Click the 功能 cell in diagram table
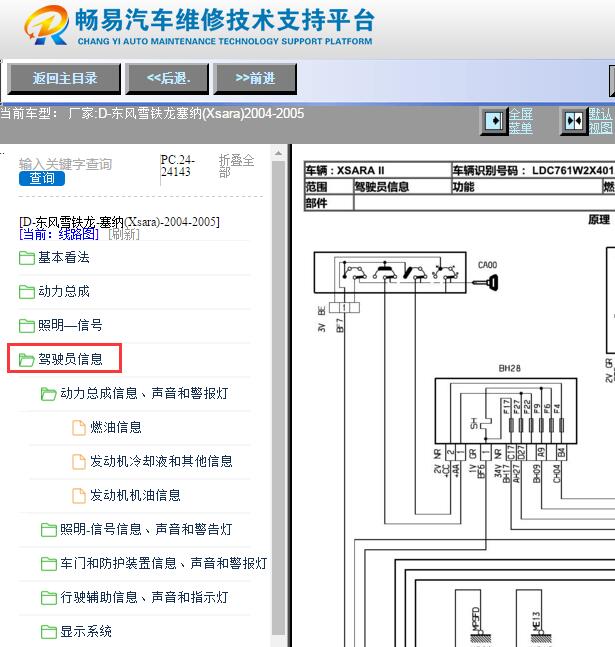Viewport: 615px width, 647px height. coord(526,187)
